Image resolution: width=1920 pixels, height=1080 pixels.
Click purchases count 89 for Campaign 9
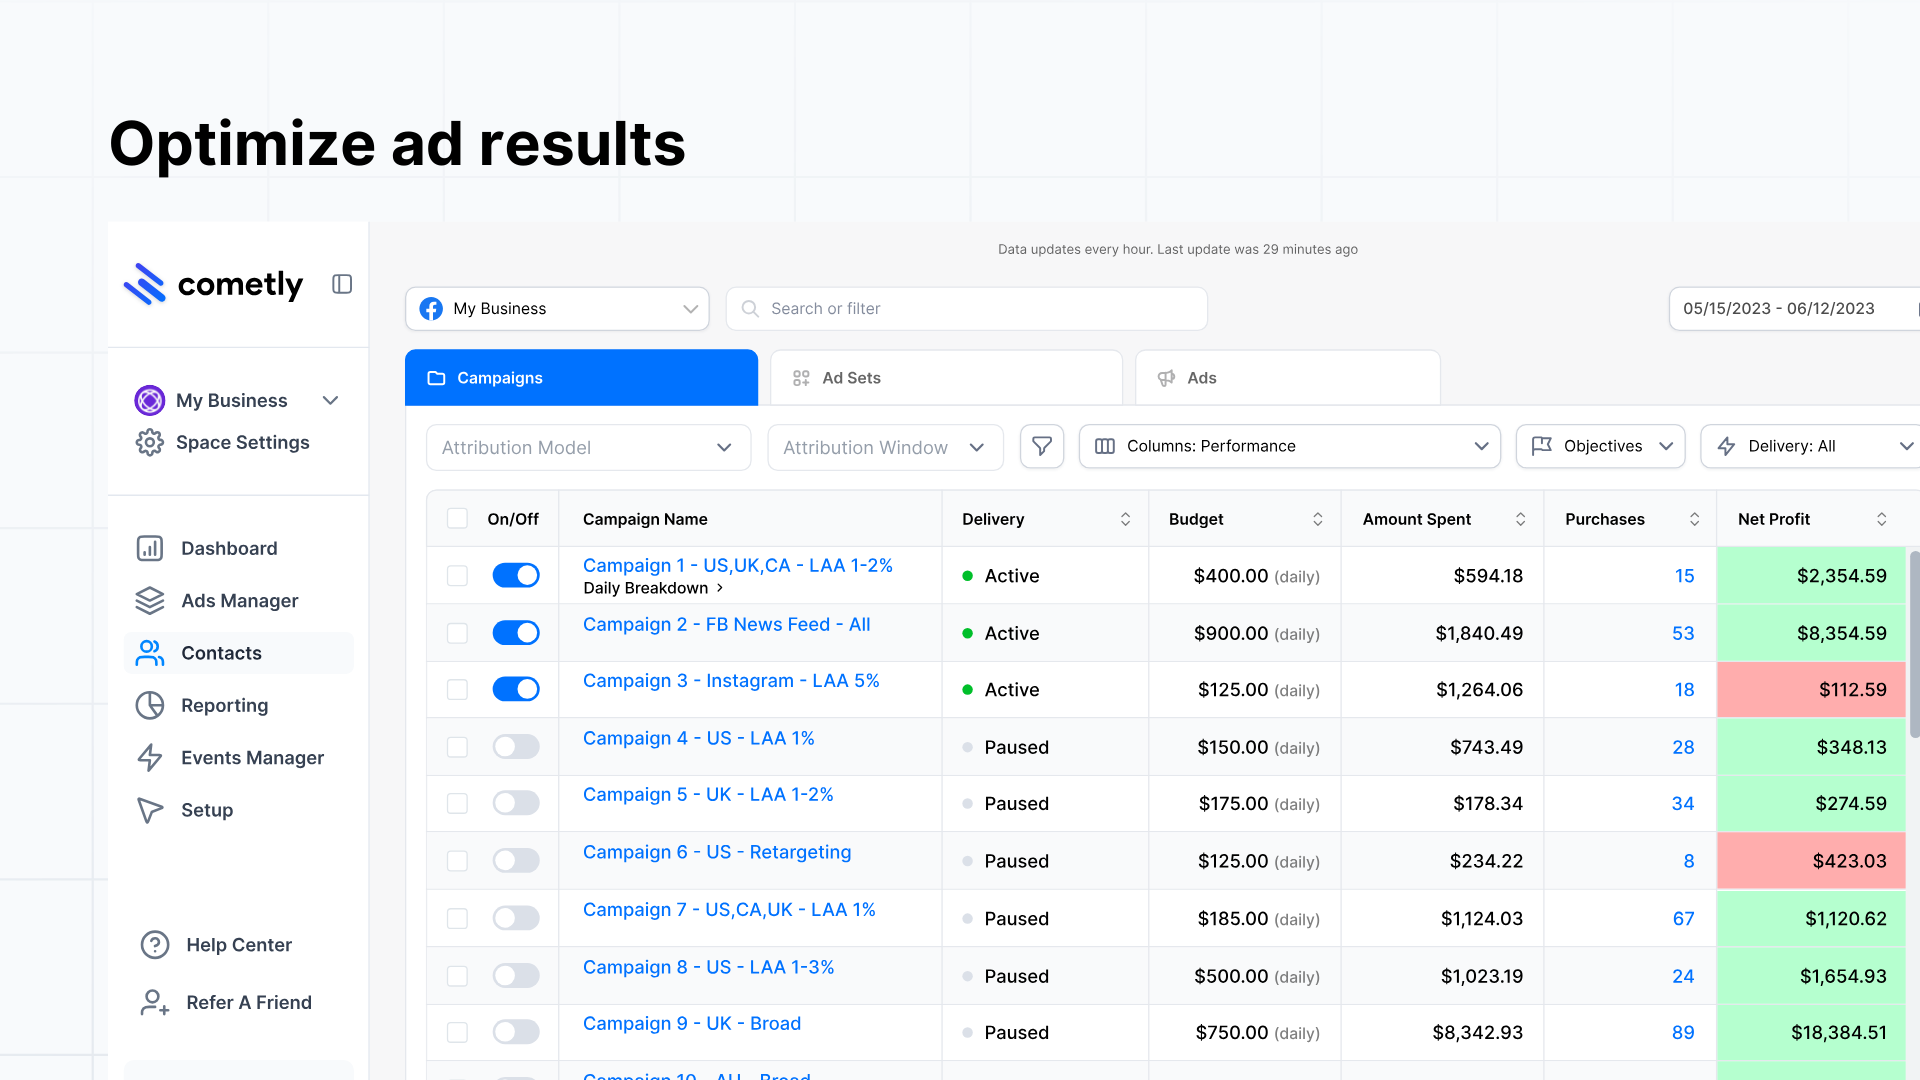1683,1032
